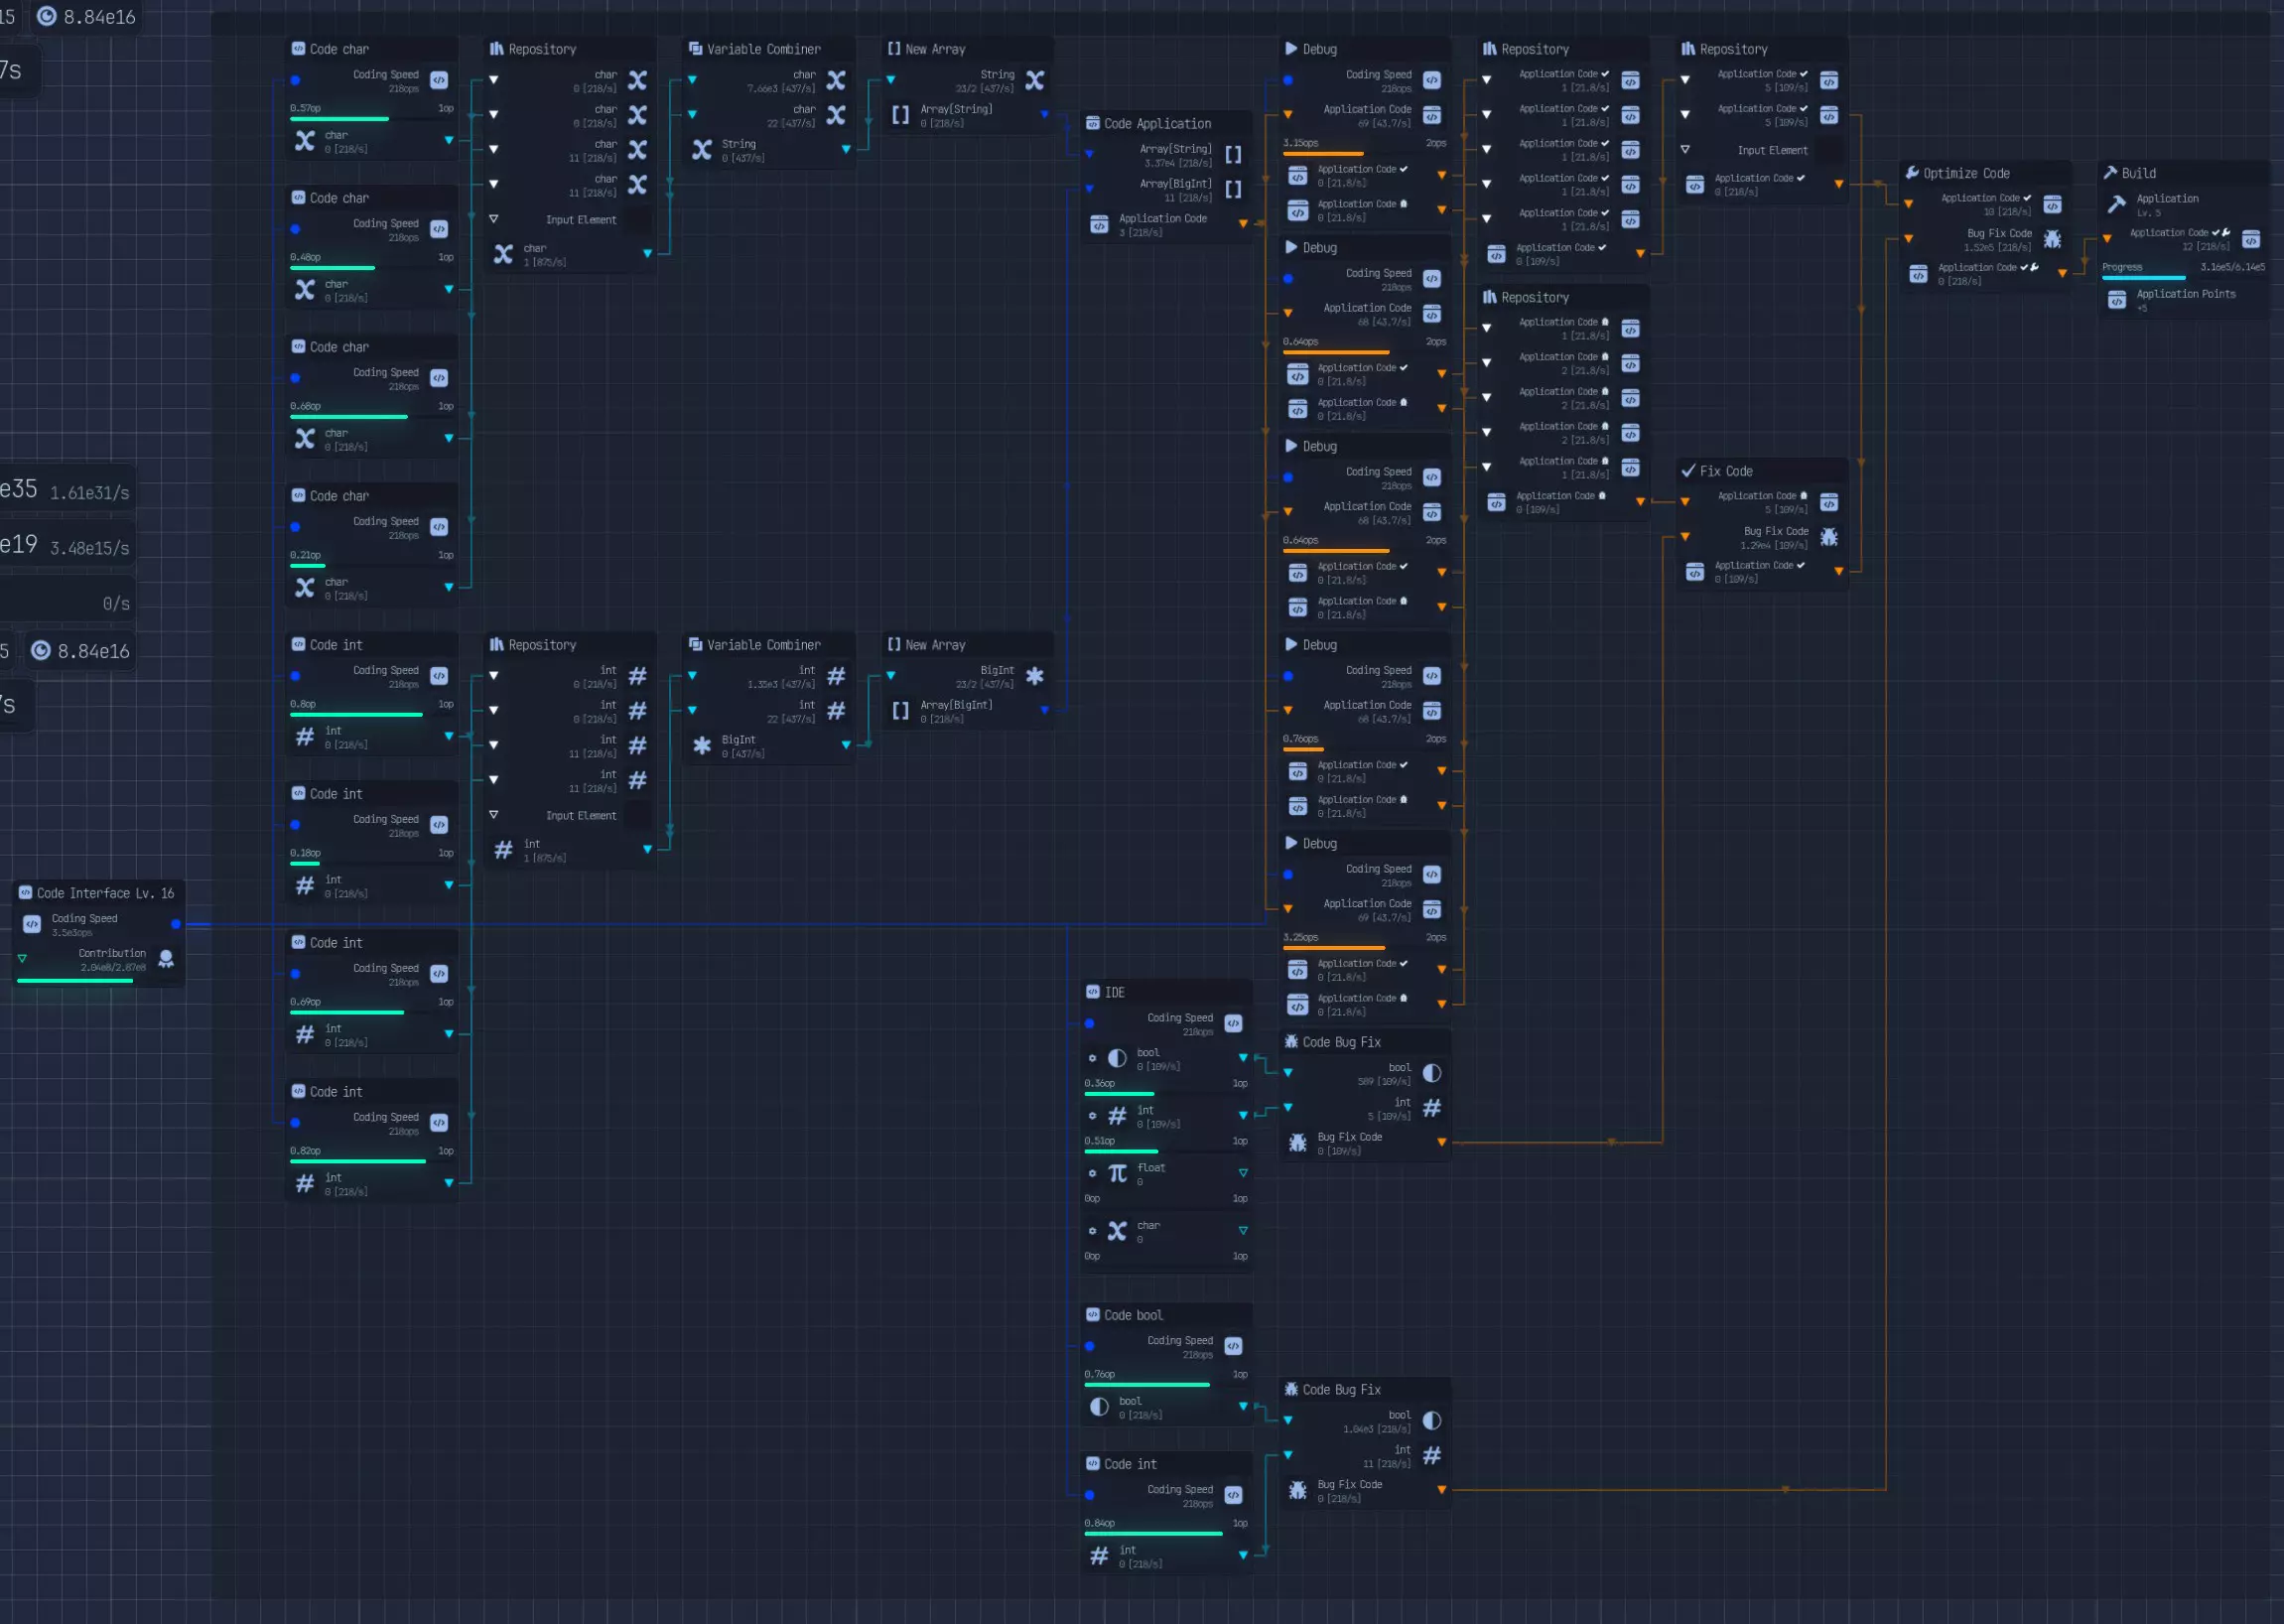Click the hammer Application icon in Build node
2284x1624 pixels.
[x=2116, y=205]
